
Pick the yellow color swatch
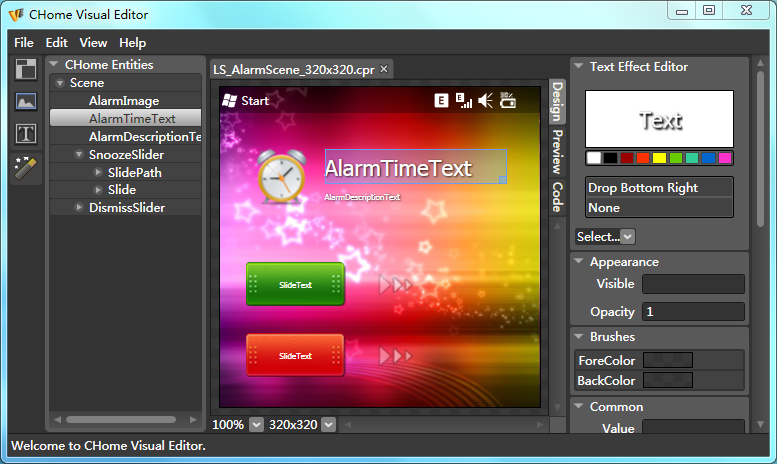tap(660, 158)
